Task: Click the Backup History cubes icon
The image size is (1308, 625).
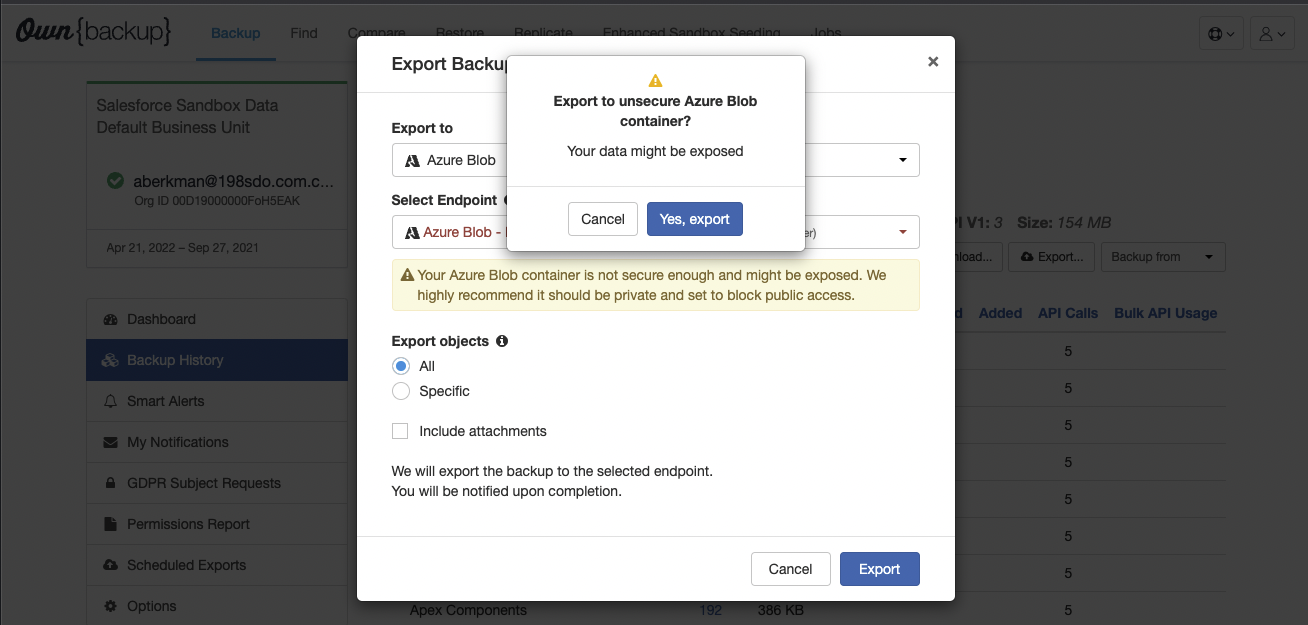Action: tap(110, 360)
